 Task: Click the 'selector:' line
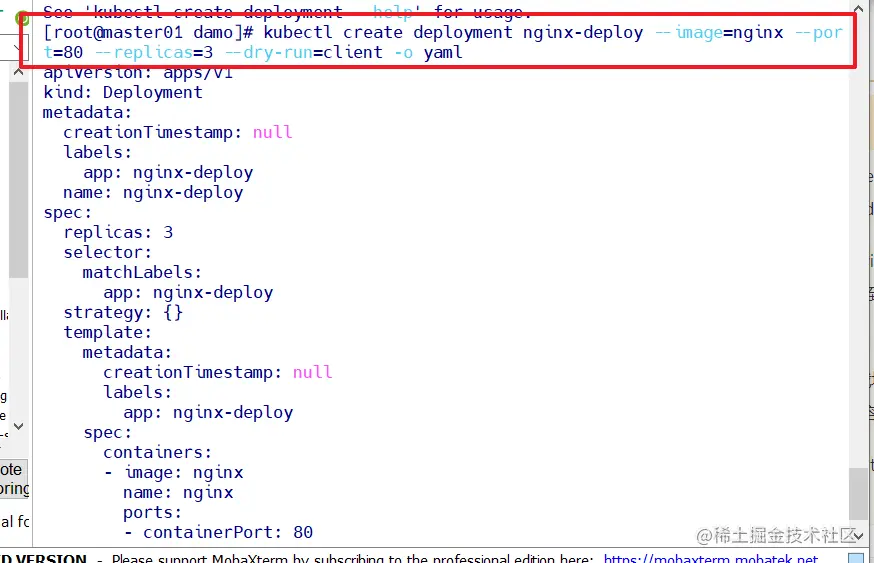[x=108, y=252]
